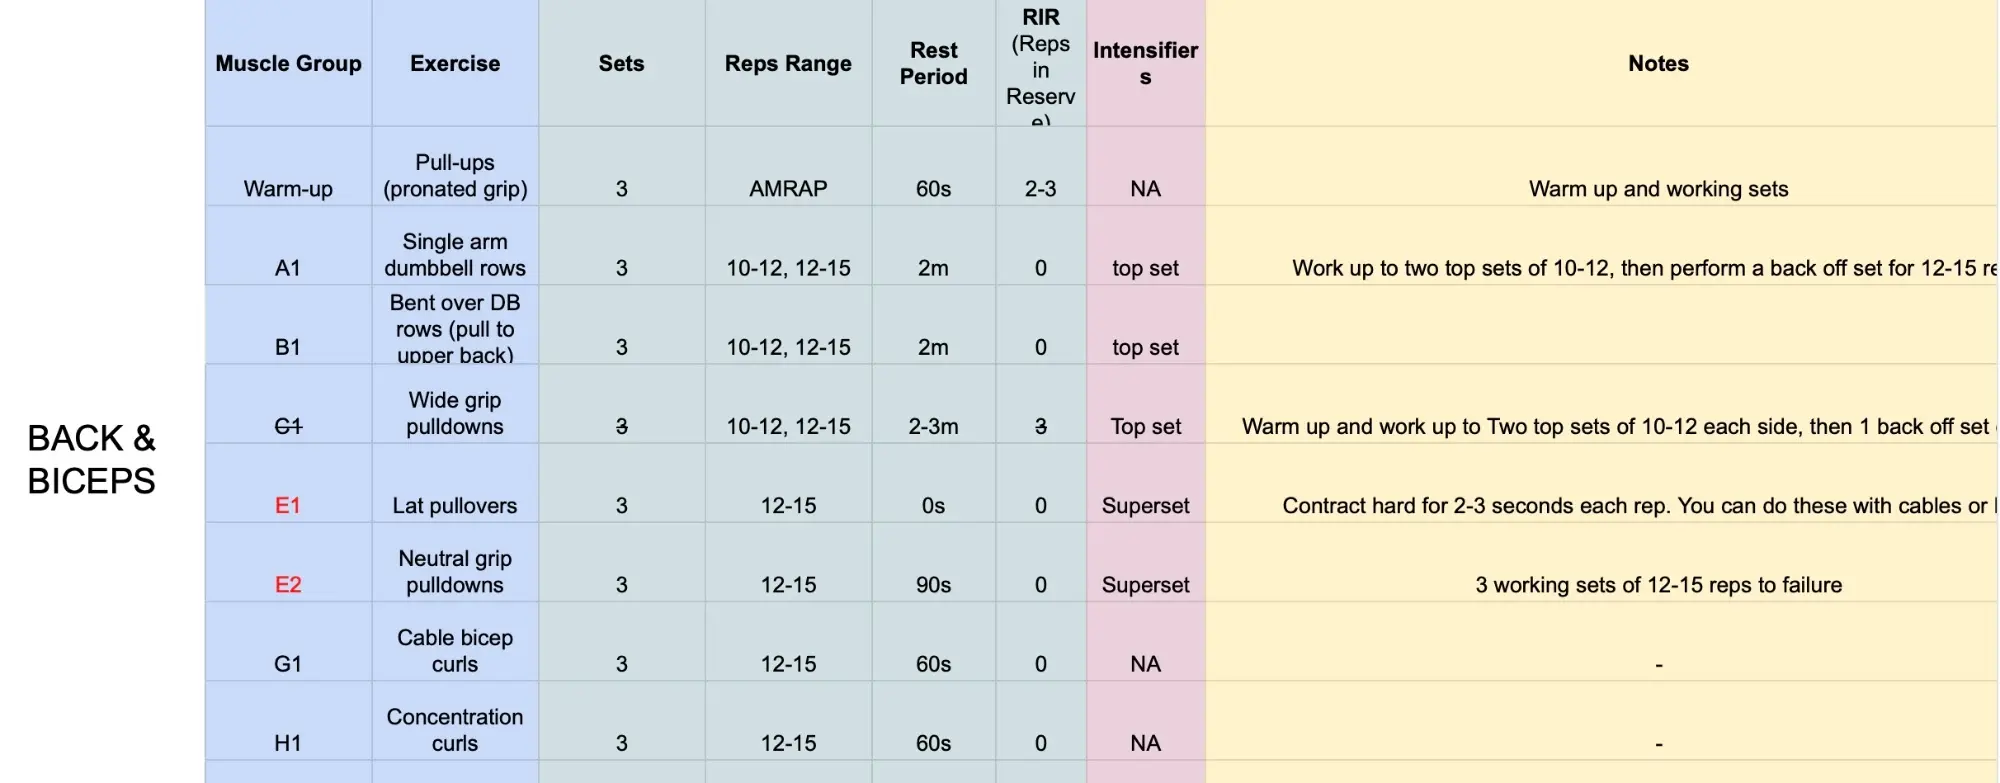The image size is (2000, 783).
Task: Click the struck-through C1 cell
Action: tap(288, 426)
